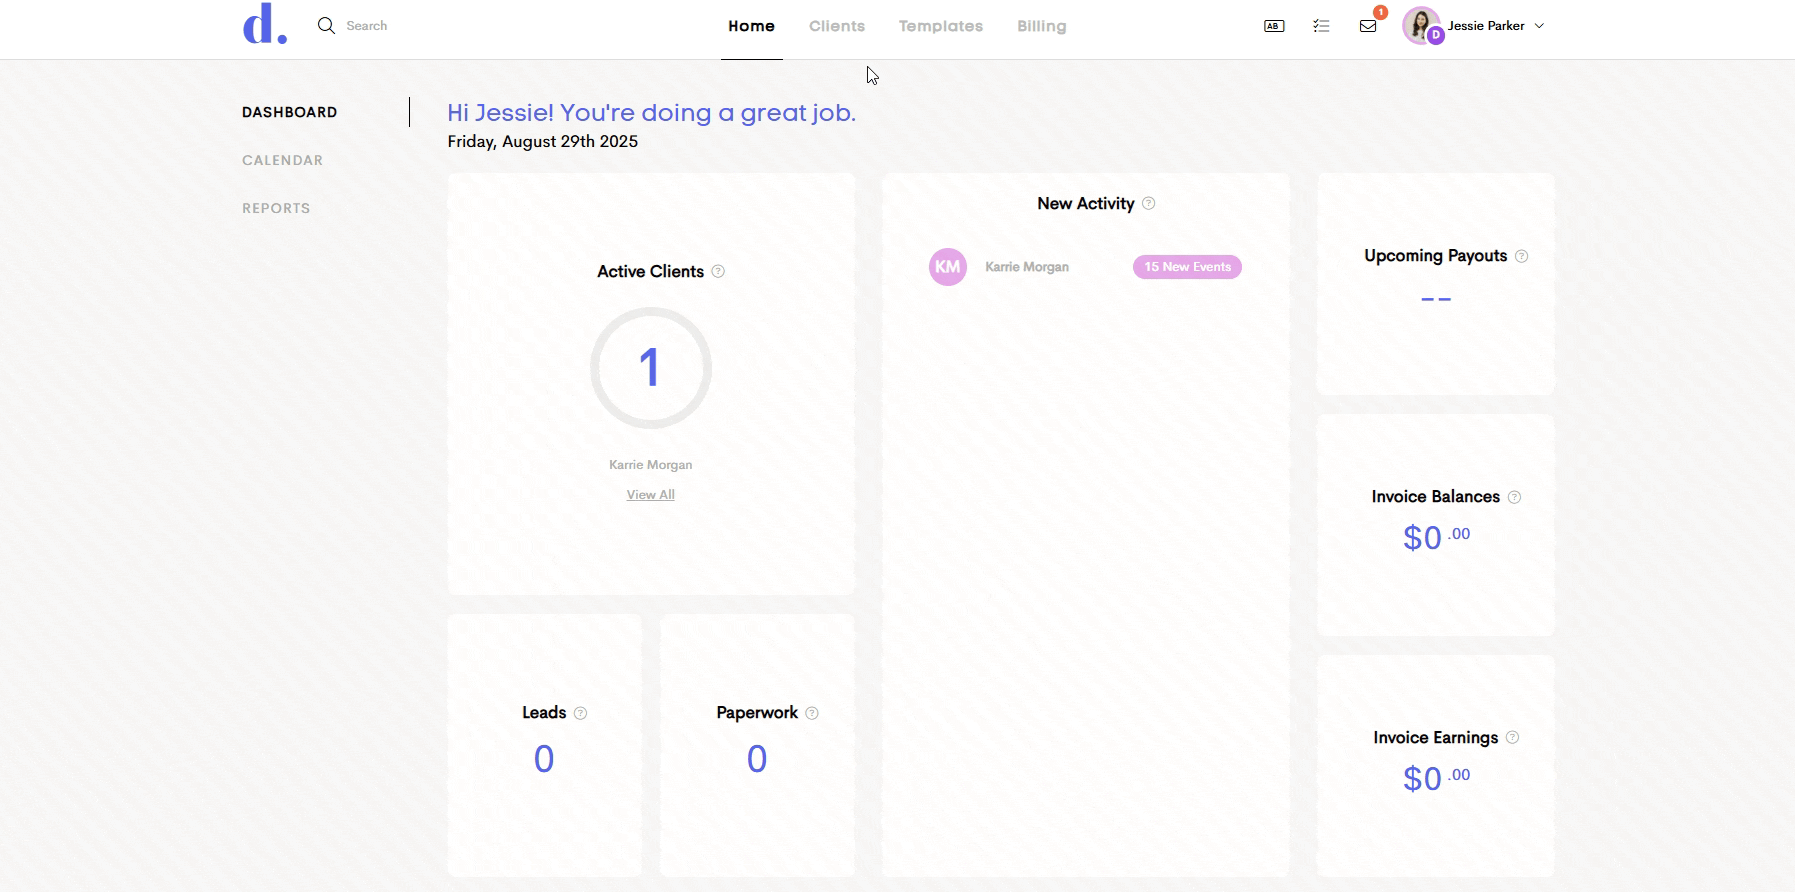Click the Leads help icon
The image size is (1795, 892).
(581, 713)
